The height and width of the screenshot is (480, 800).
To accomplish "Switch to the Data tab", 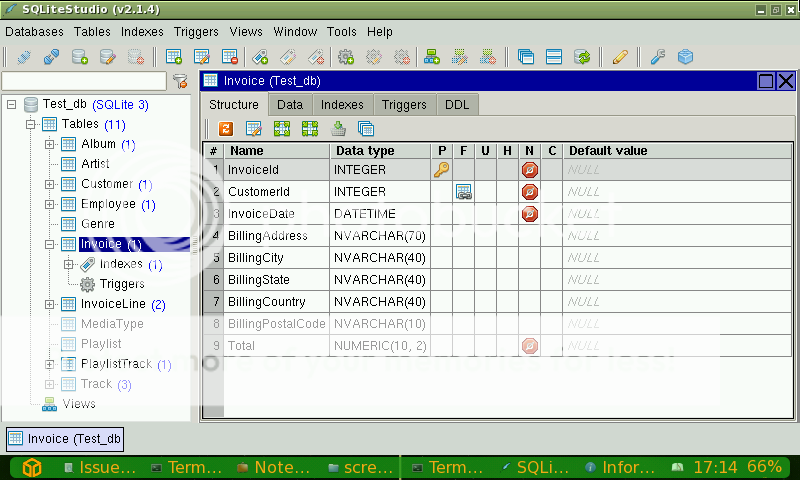I will (290, 105).
